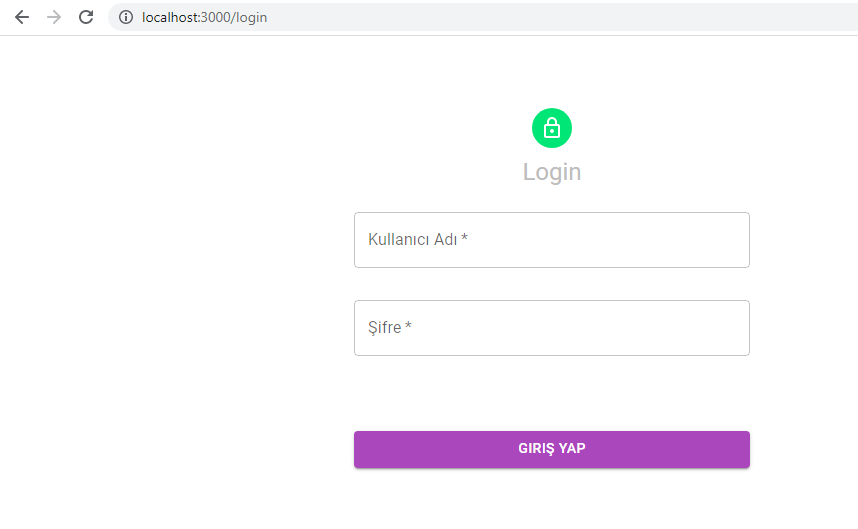
Task: Focus the Şifre password field
Action: tap(552, 328)
